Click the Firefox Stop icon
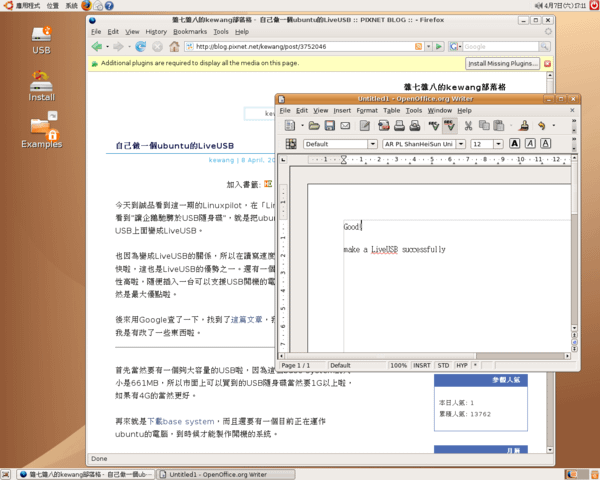 (157, 47)
